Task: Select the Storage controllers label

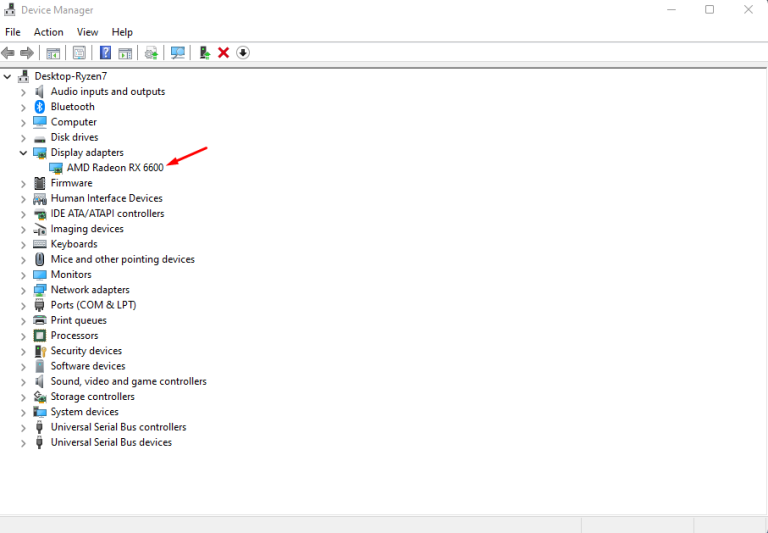Action: tap(93, 396)
